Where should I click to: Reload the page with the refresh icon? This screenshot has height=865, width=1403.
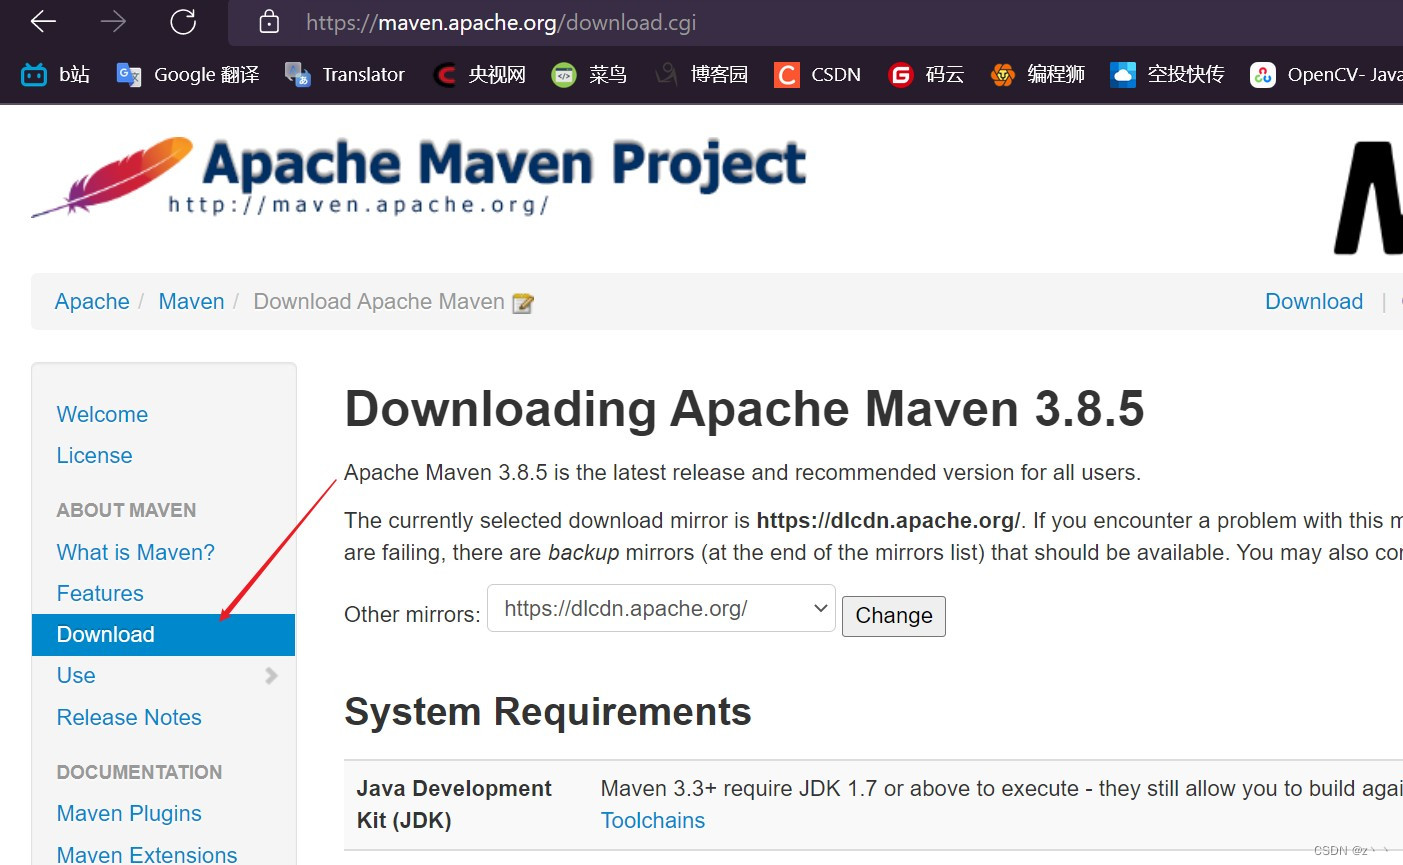coord(183,21)
